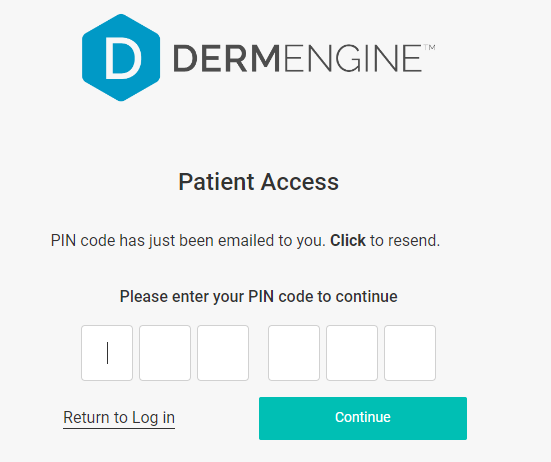551x462 pixels.
Task: Click the word 'Access' in the heading
Action: pos(300,182)
